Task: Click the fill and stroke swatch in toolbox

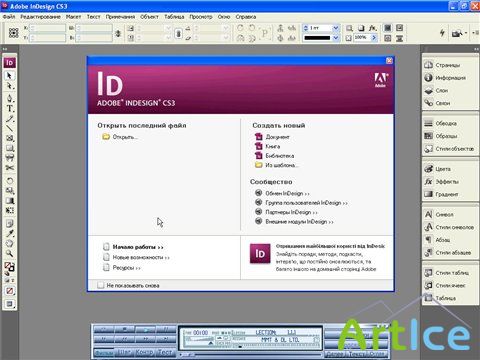Action: (9, 267)
